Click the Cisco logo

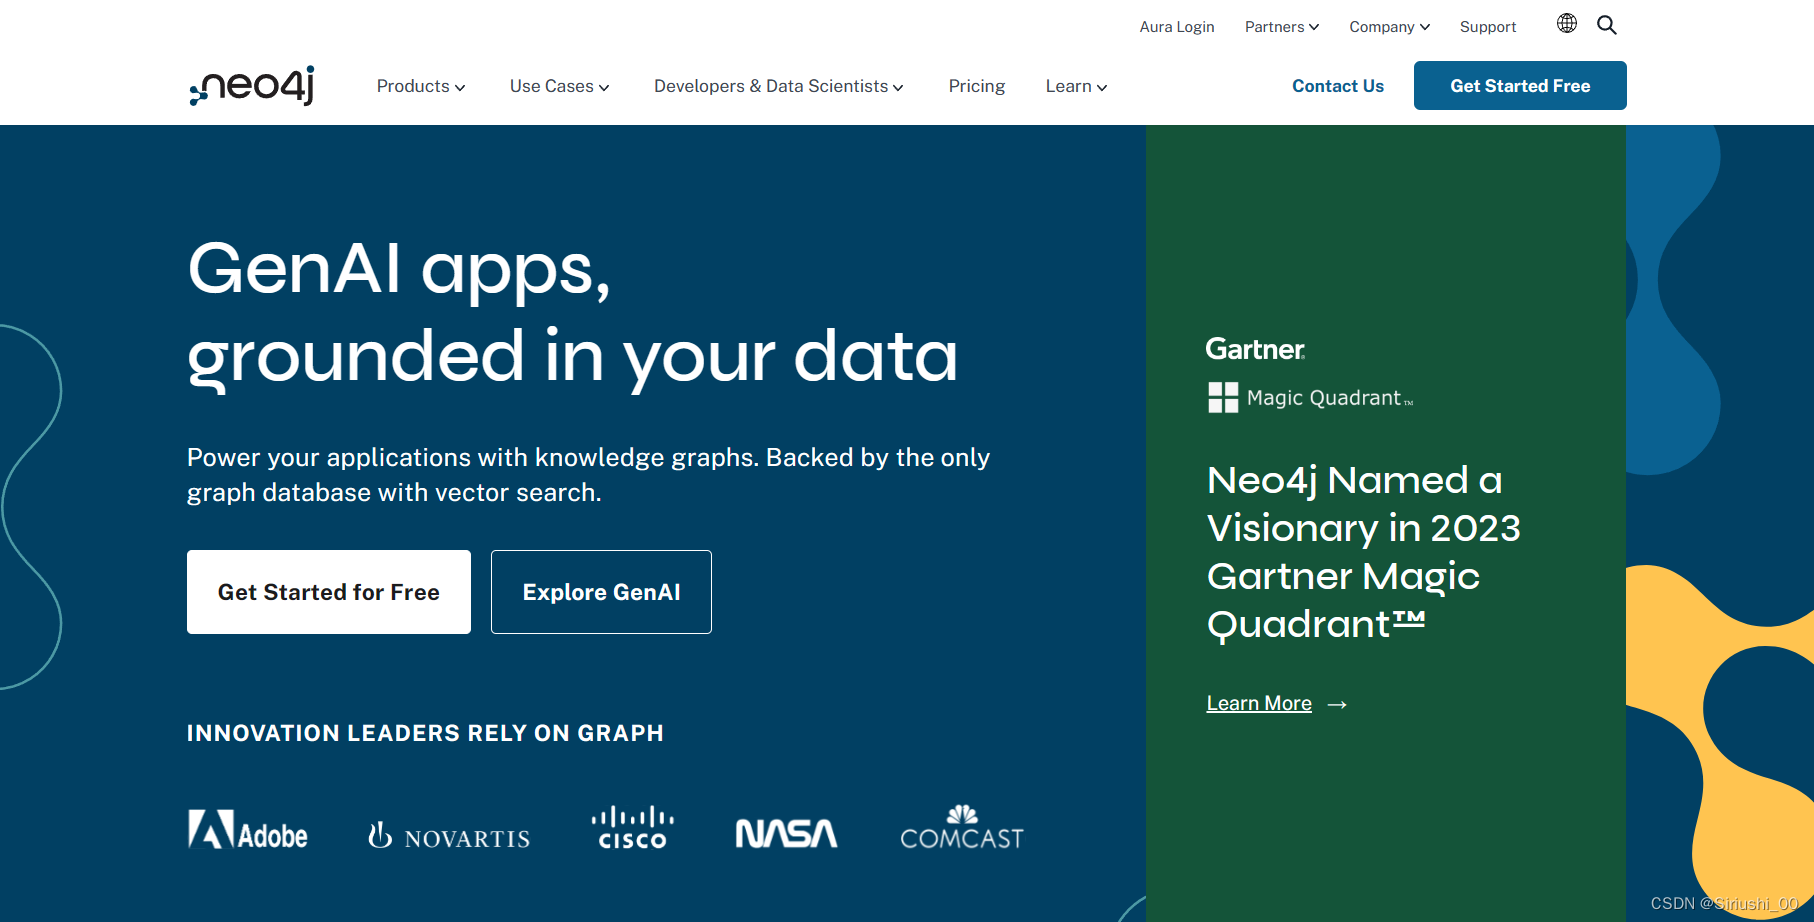tap(633, 828)
